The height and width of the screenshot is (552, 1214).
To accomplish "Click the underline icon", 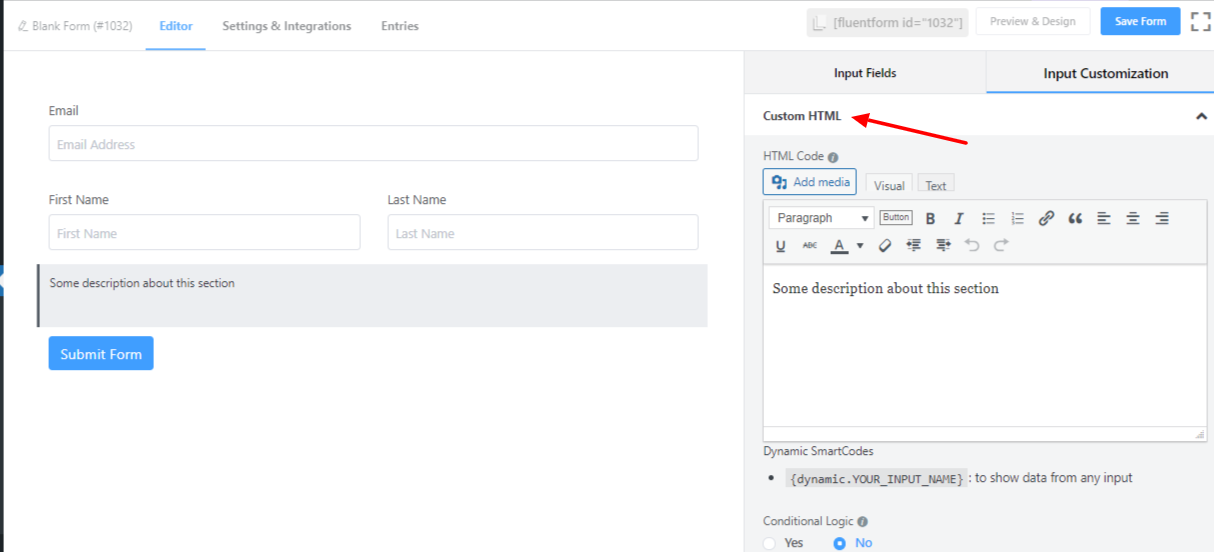I will [780, 245].
